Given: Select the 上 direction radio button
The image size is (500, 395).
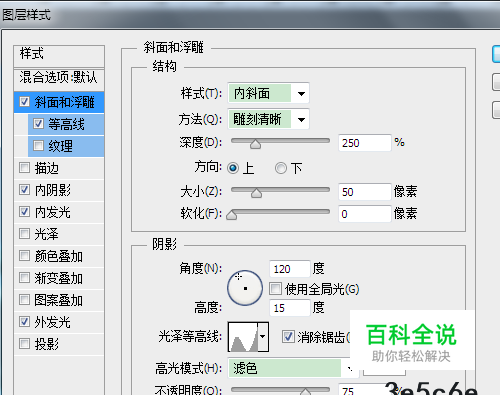Looking at the screenshot, I should tap(233, 168).
